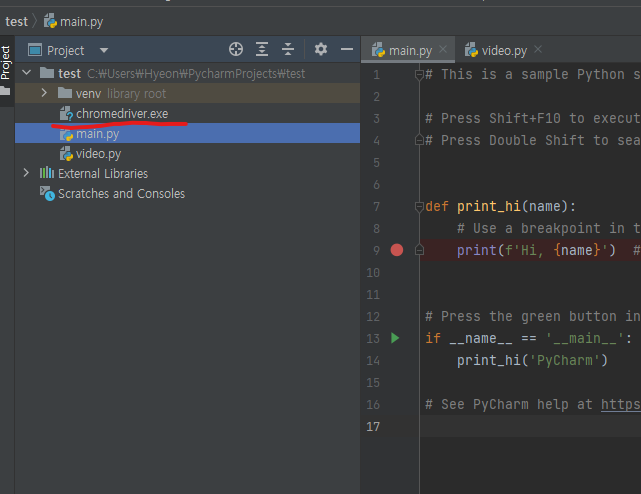The width and height of the screenshot is (641, 494).
Task: Click the def print_hi(name) line
Action: (500, 206)
